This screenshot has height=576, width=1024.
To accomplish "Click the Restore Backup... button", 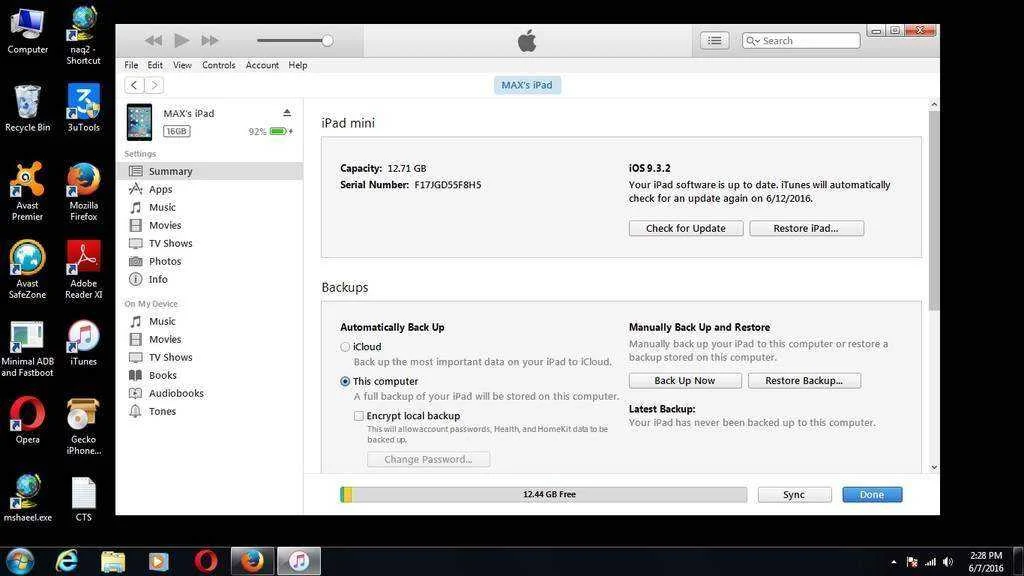I will 804,381.
